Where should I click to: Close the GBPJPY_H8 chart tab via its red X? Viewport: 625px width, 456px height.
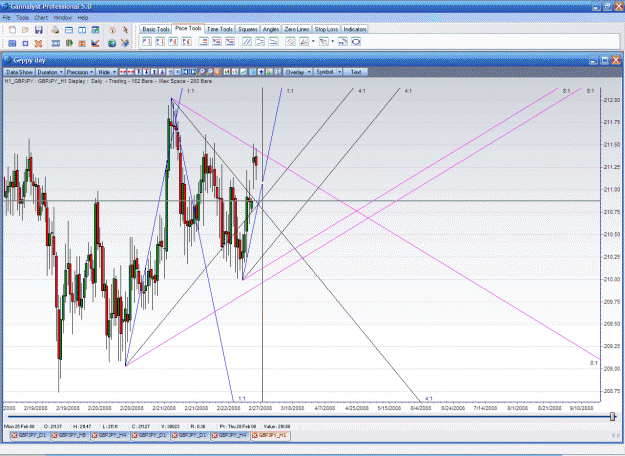pos(55,436)
